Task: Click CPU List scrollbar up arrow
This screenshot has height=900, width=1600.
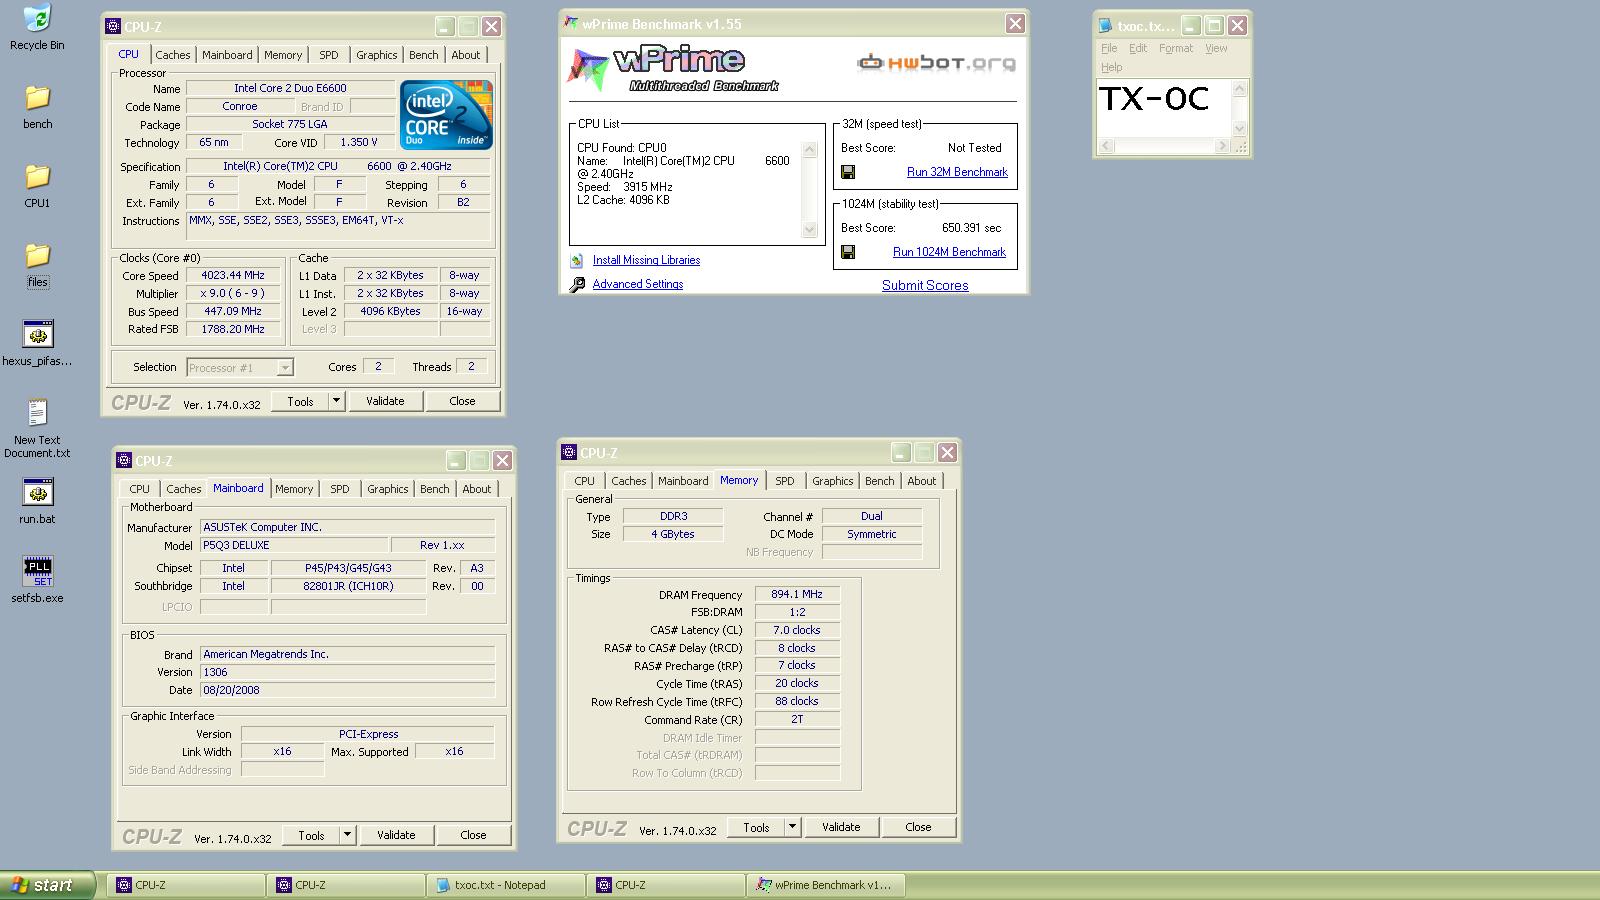Action: pos(810,150)
